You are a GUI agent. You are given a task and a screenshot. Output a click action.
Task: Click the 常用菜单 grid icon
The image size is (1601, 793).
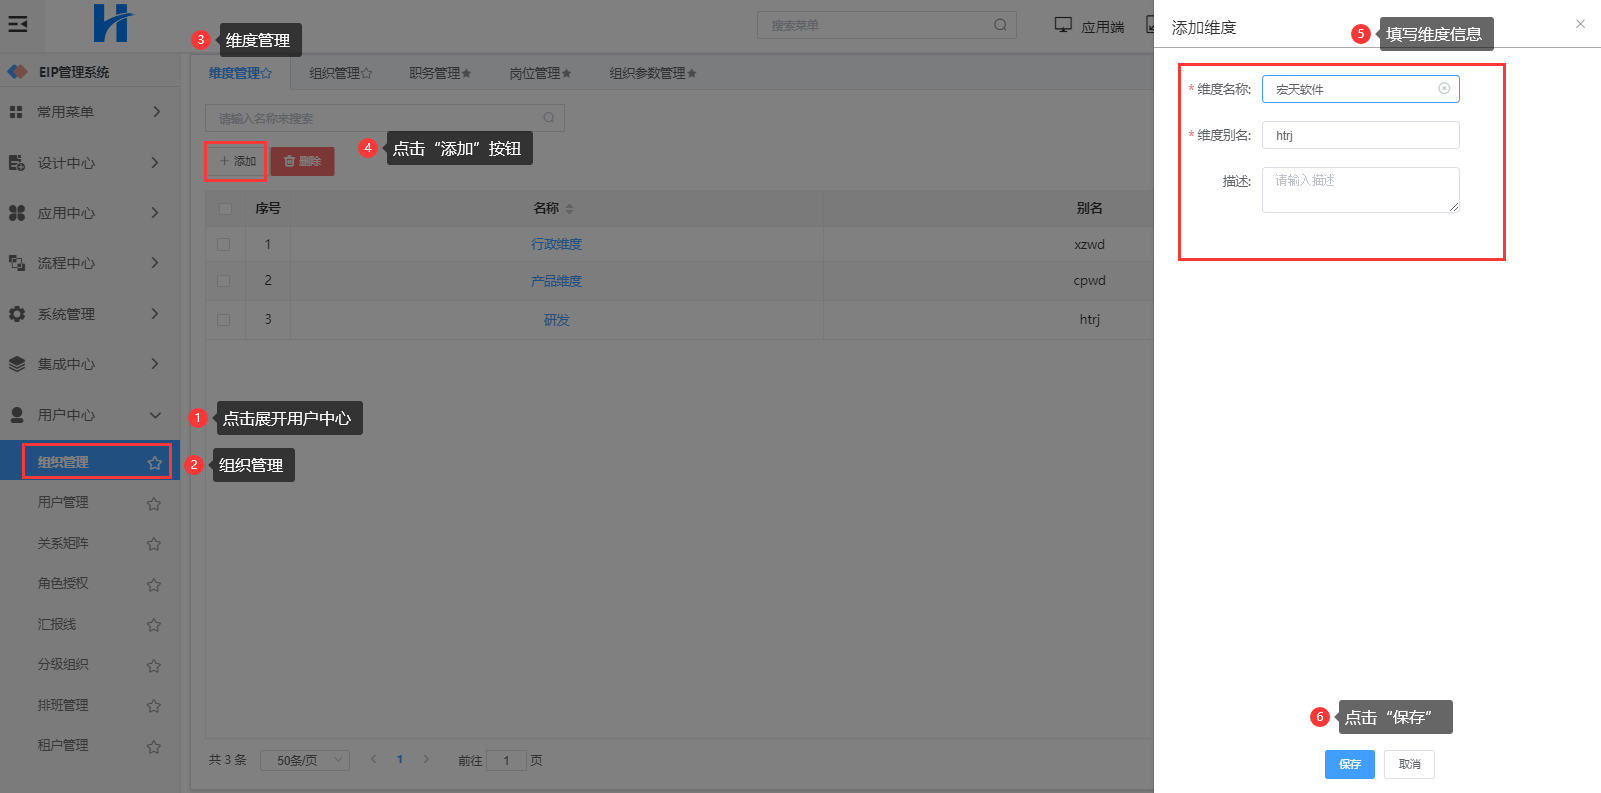pos(16,112)
